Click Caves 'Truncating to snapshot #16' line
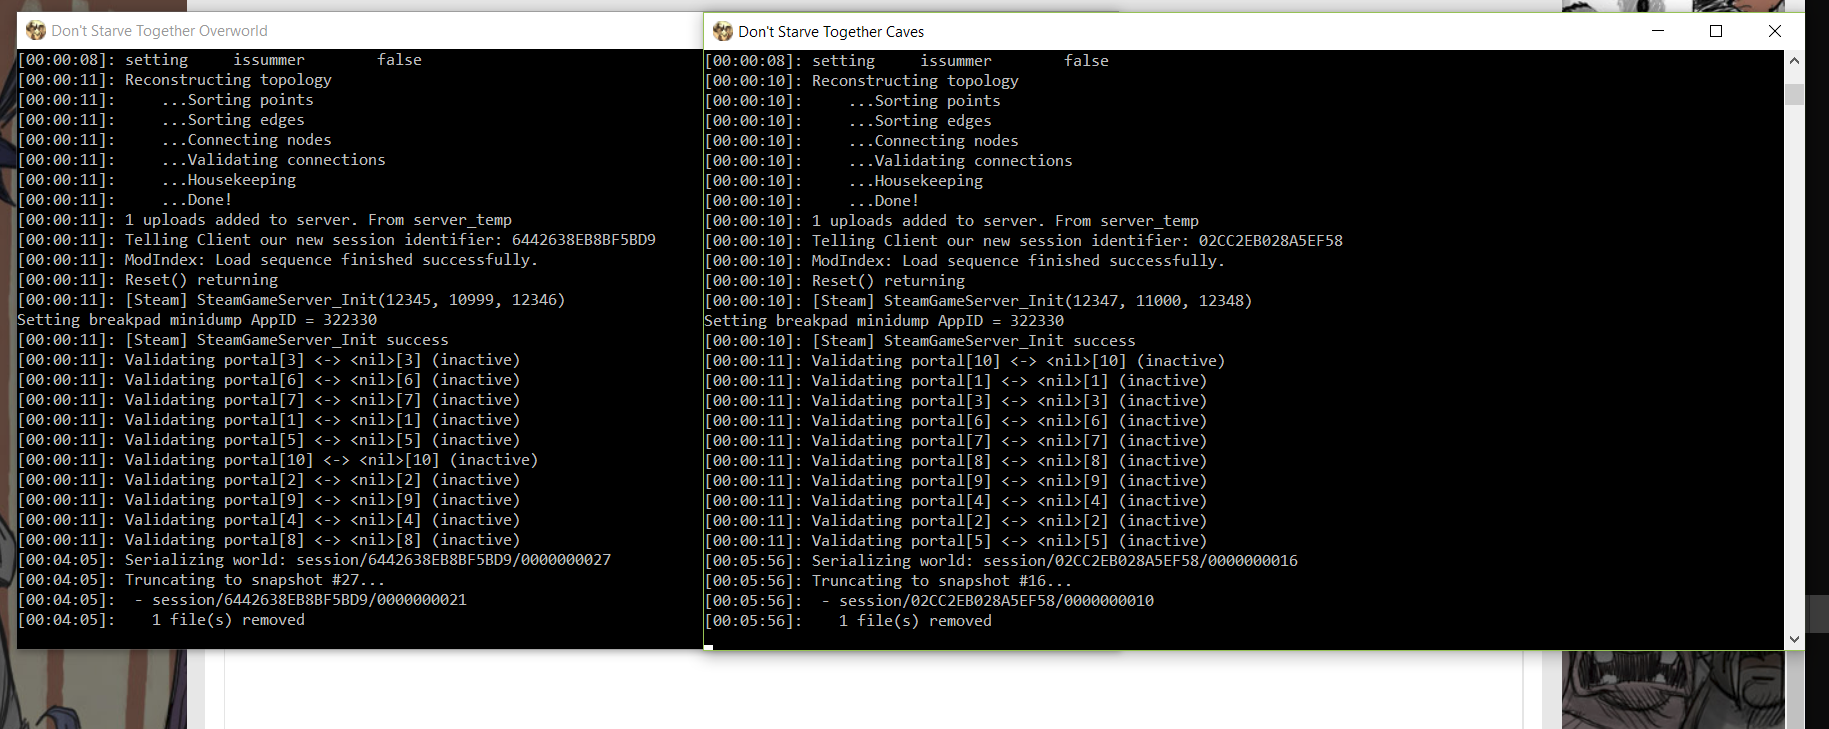Image resolution: width=1829 pixels, height=729 pixels. coord(940,581)
